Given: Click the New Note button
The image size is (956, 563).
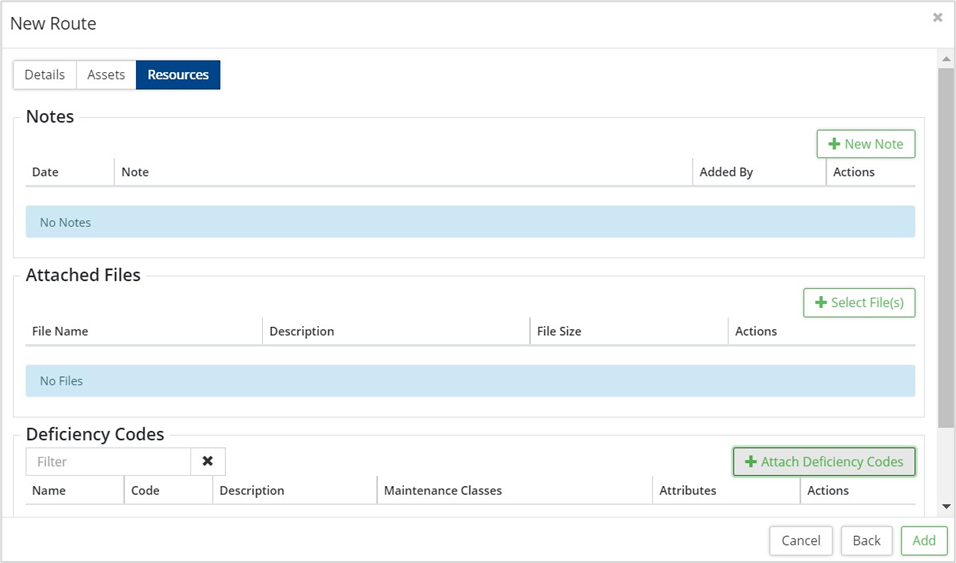Looking at the screenshot, I should coord(865,144).
